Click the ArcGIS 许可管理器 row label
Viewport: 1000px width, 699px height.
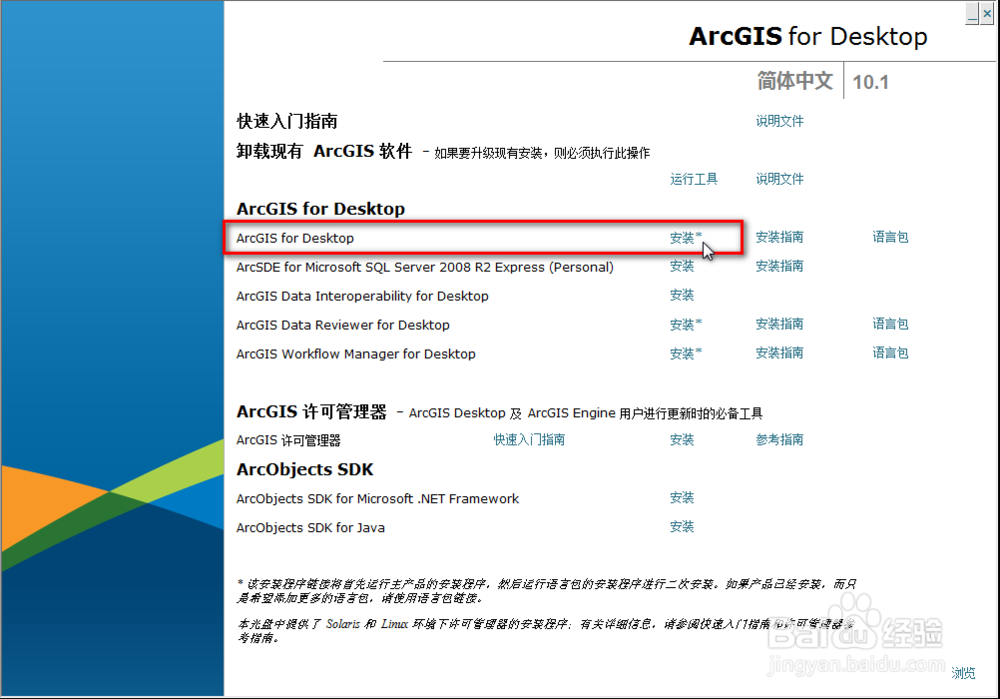[288, 441]
